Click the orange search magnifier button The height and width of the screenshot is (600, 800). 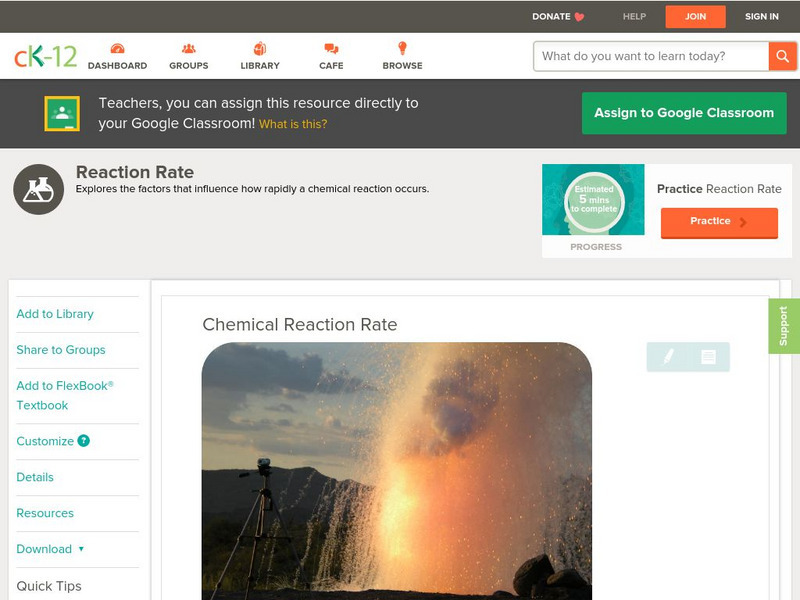[782, 56]
